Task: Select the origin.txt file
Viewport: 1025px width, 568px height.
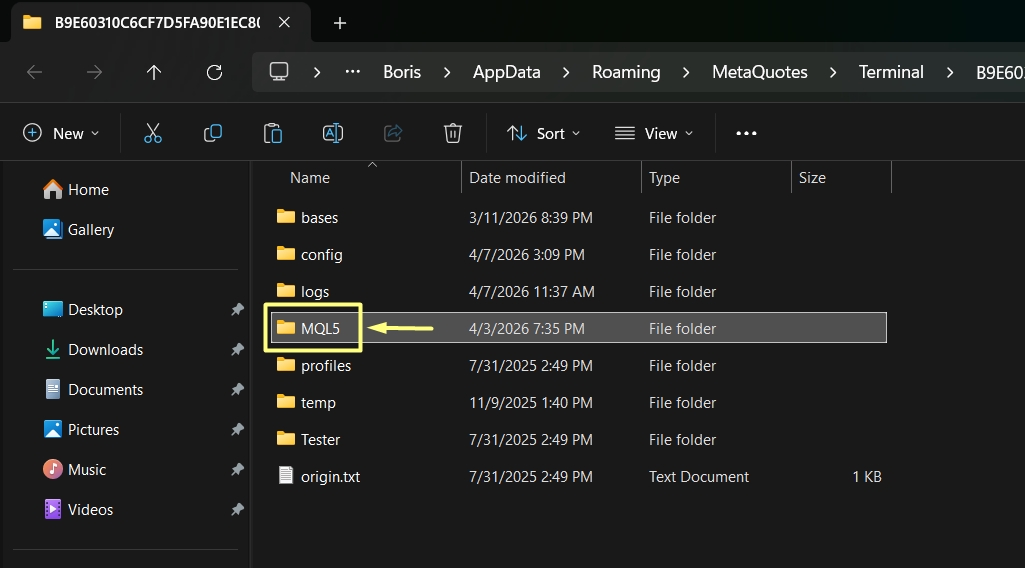Action: (330, 477)
